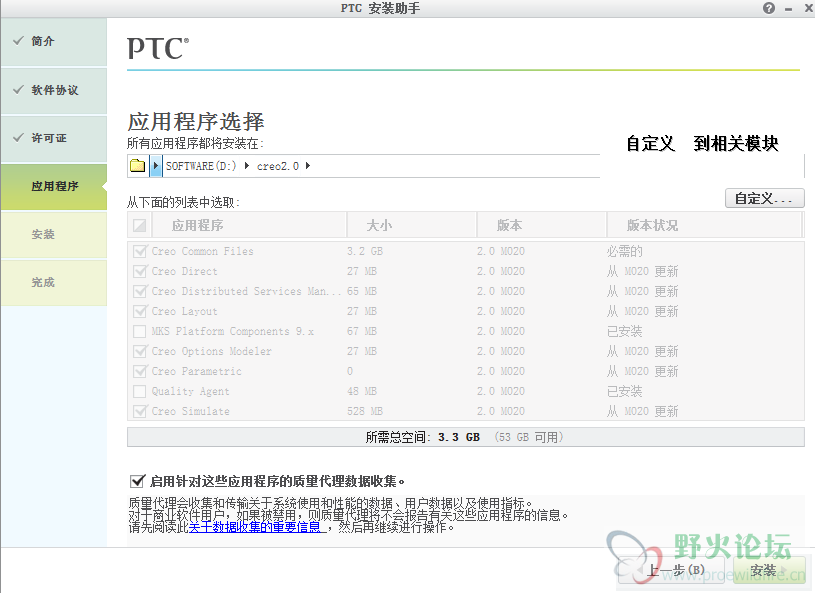The width and height of the screenshot is (815, 593).
Task: Click the checkmark beside 简介
Action: [x=18, y=41]
